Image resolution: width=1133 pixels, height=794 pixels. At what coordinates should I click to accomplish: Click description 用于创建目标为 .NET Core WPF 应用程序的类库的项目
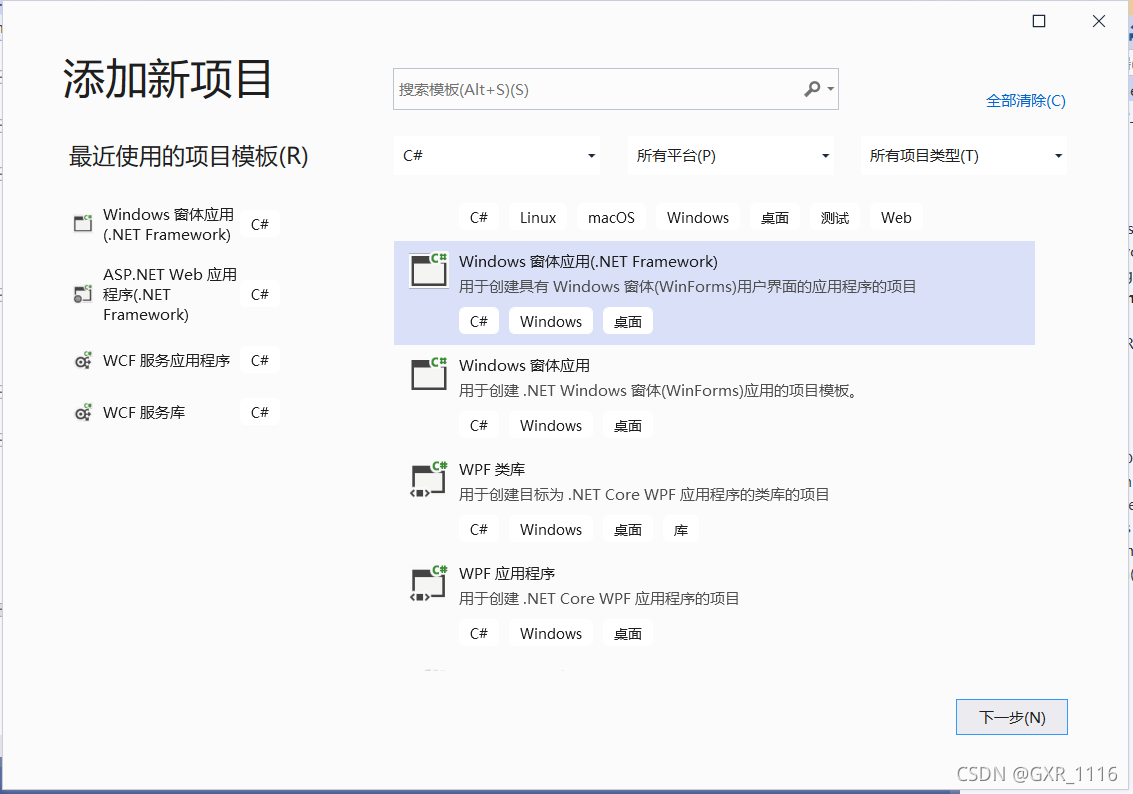pyautogui.click(x=644, y=494)
